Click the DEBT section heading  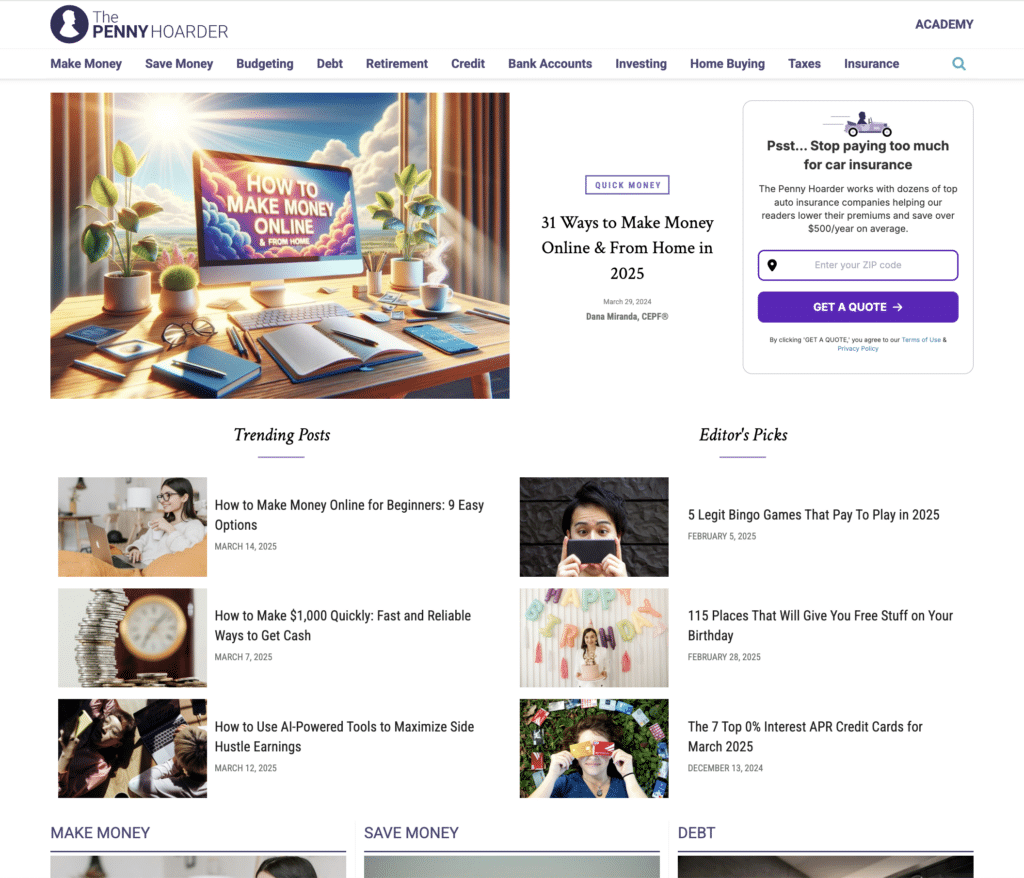pyautogui.click(x=697, y=832)
